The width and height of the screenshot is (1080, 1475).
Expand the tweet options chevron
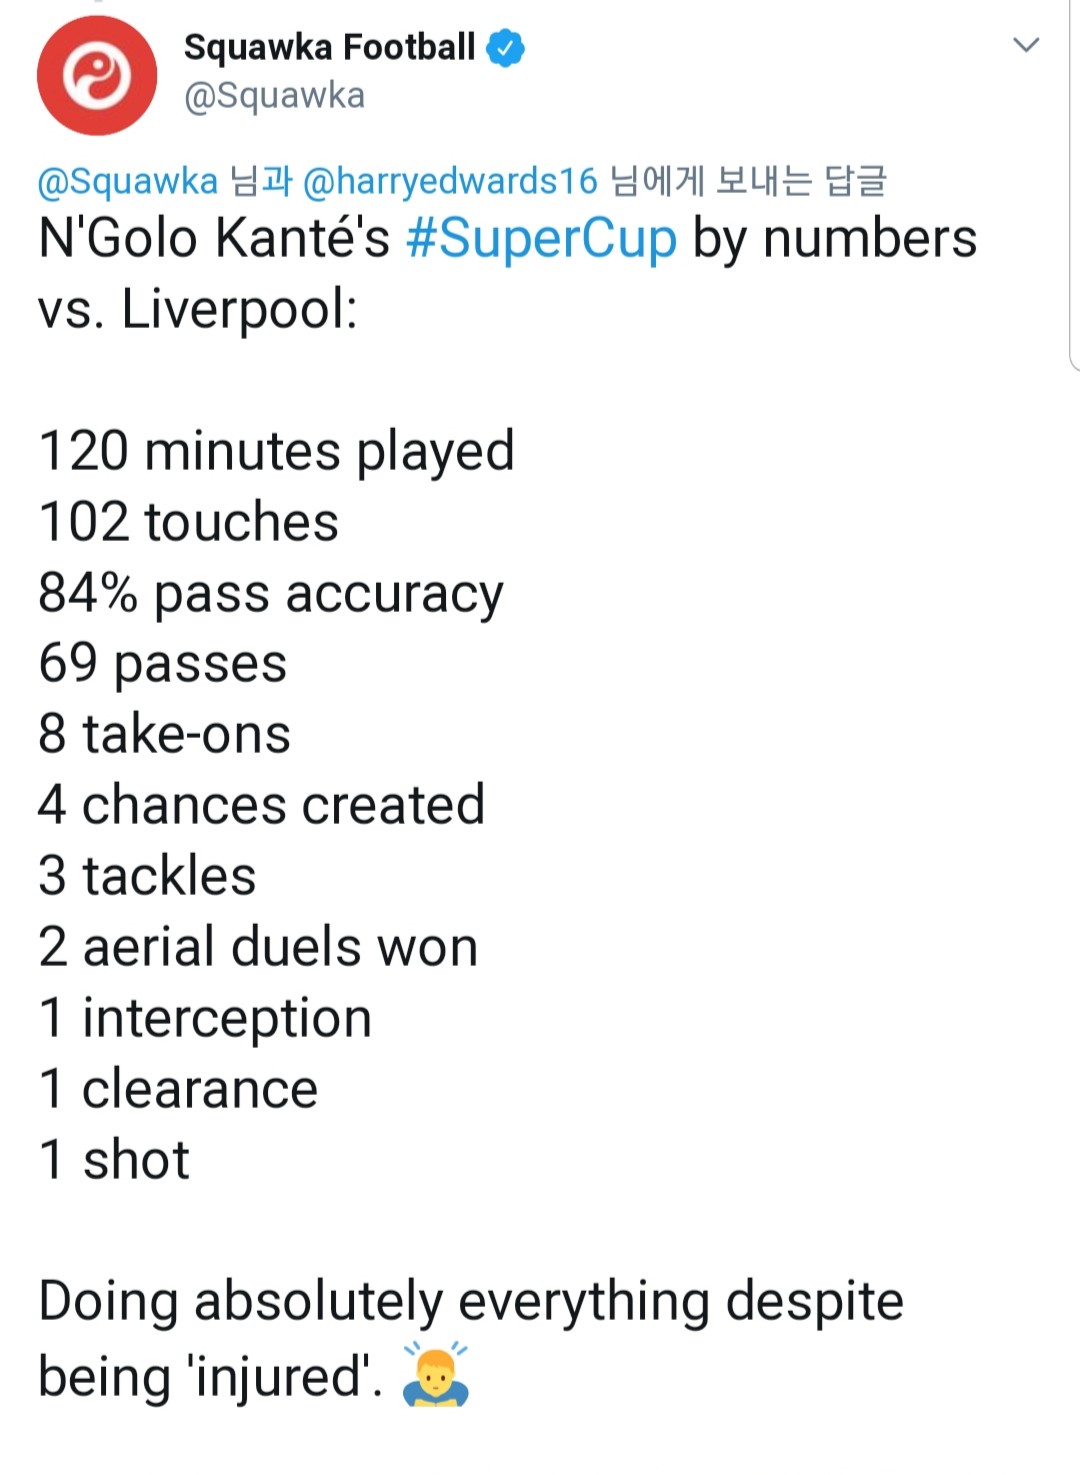pos(1026,45)
